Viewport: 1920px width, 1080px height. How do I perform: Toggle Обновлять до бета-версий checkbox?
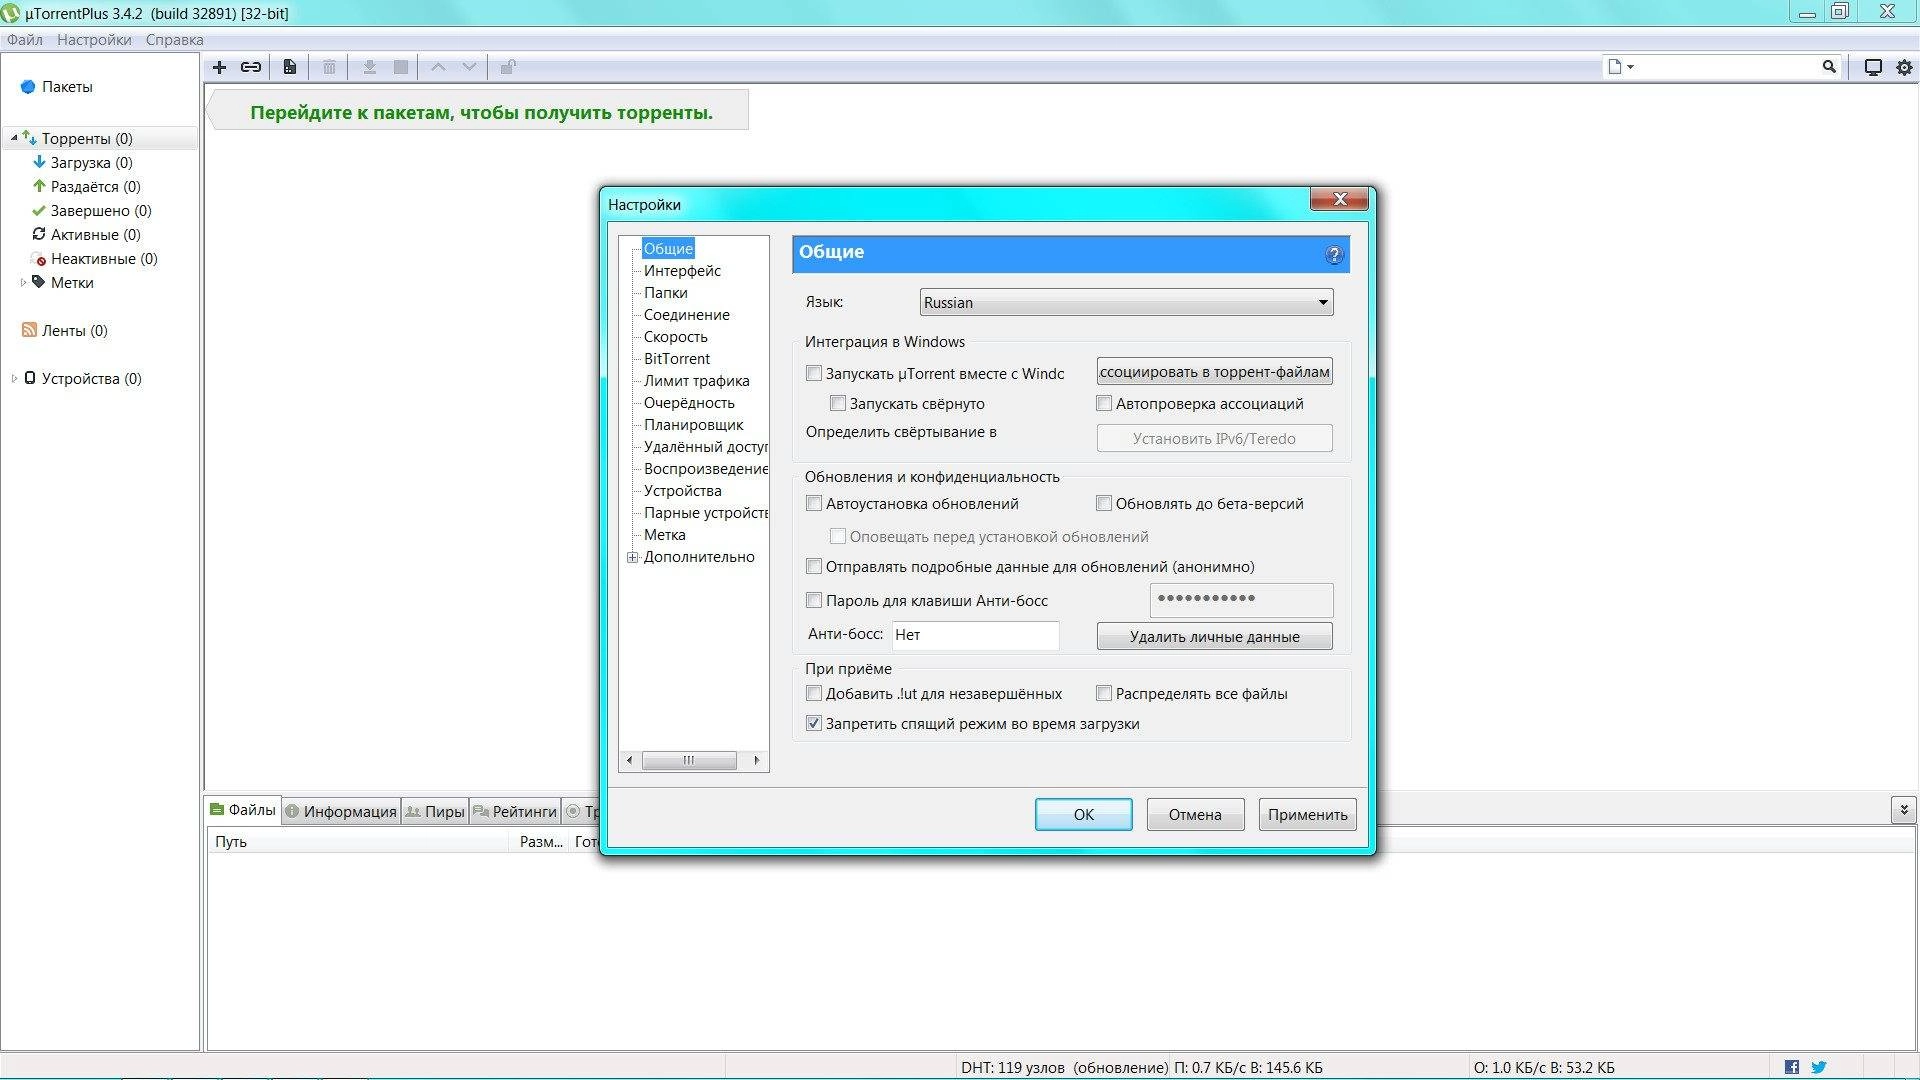click(x=1104, y=503)
